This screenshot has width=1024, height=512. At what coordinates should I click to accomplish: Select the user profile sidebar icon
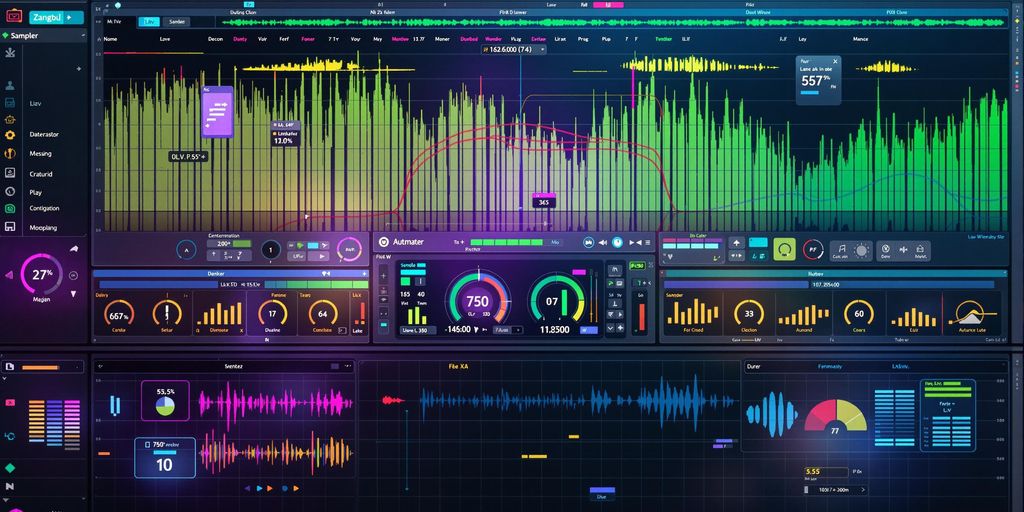click(10, 86)
